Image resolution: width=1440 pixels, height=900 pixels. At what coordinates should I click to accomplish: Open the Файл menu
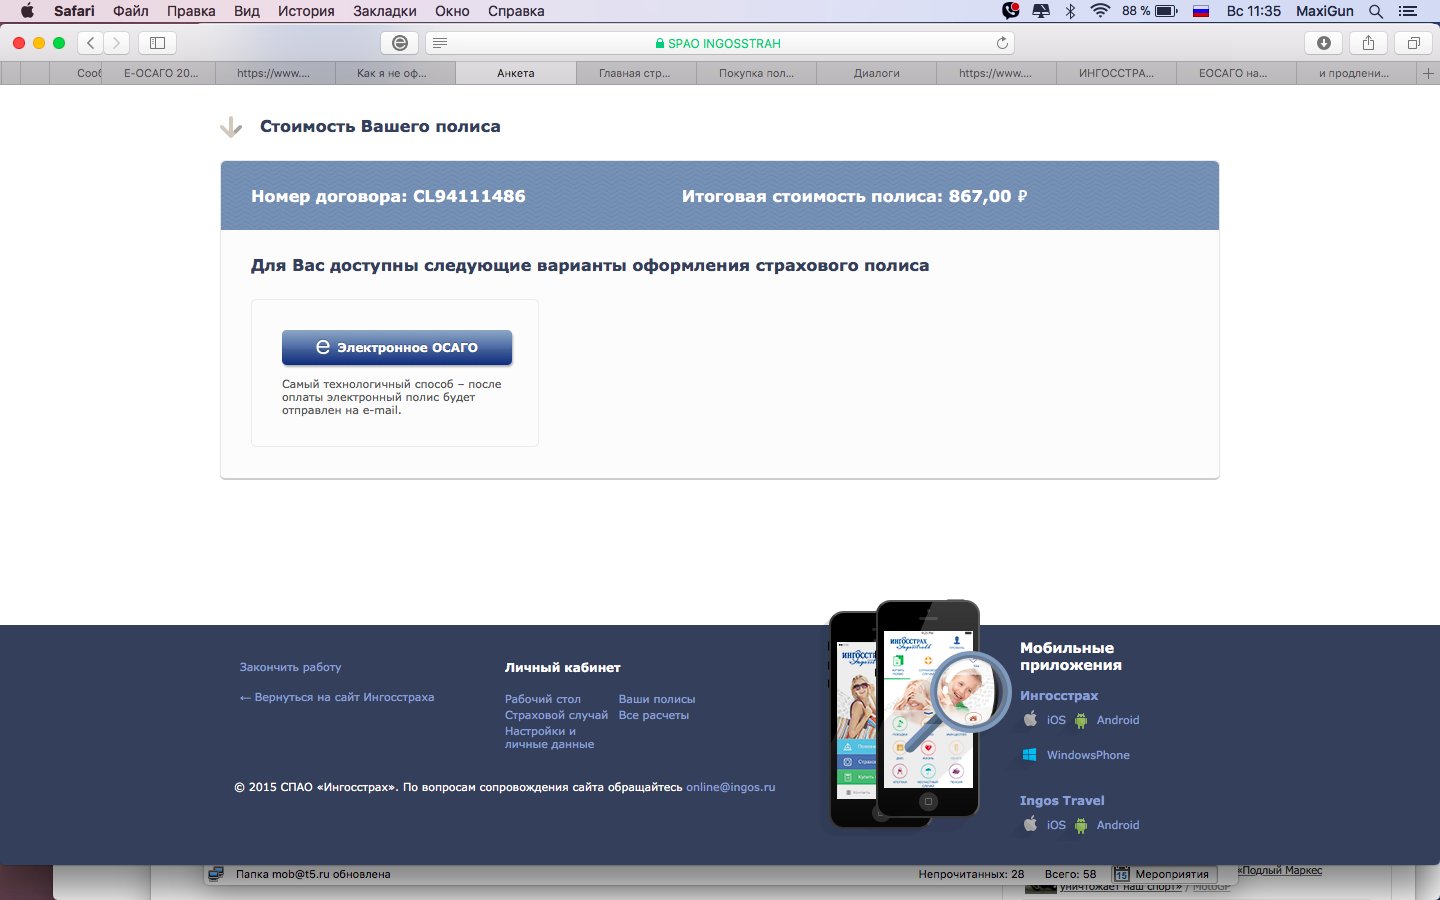tap(131, 11)
